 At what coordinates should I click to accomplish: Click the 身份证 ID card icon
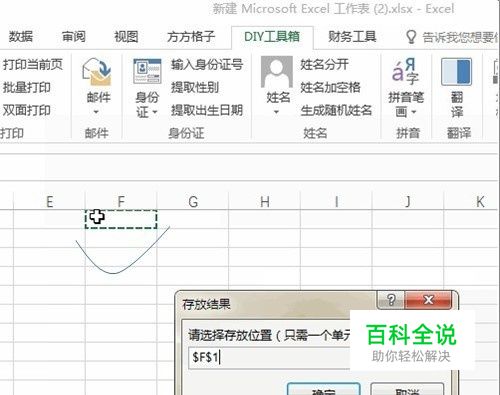[x=147, y=71]
